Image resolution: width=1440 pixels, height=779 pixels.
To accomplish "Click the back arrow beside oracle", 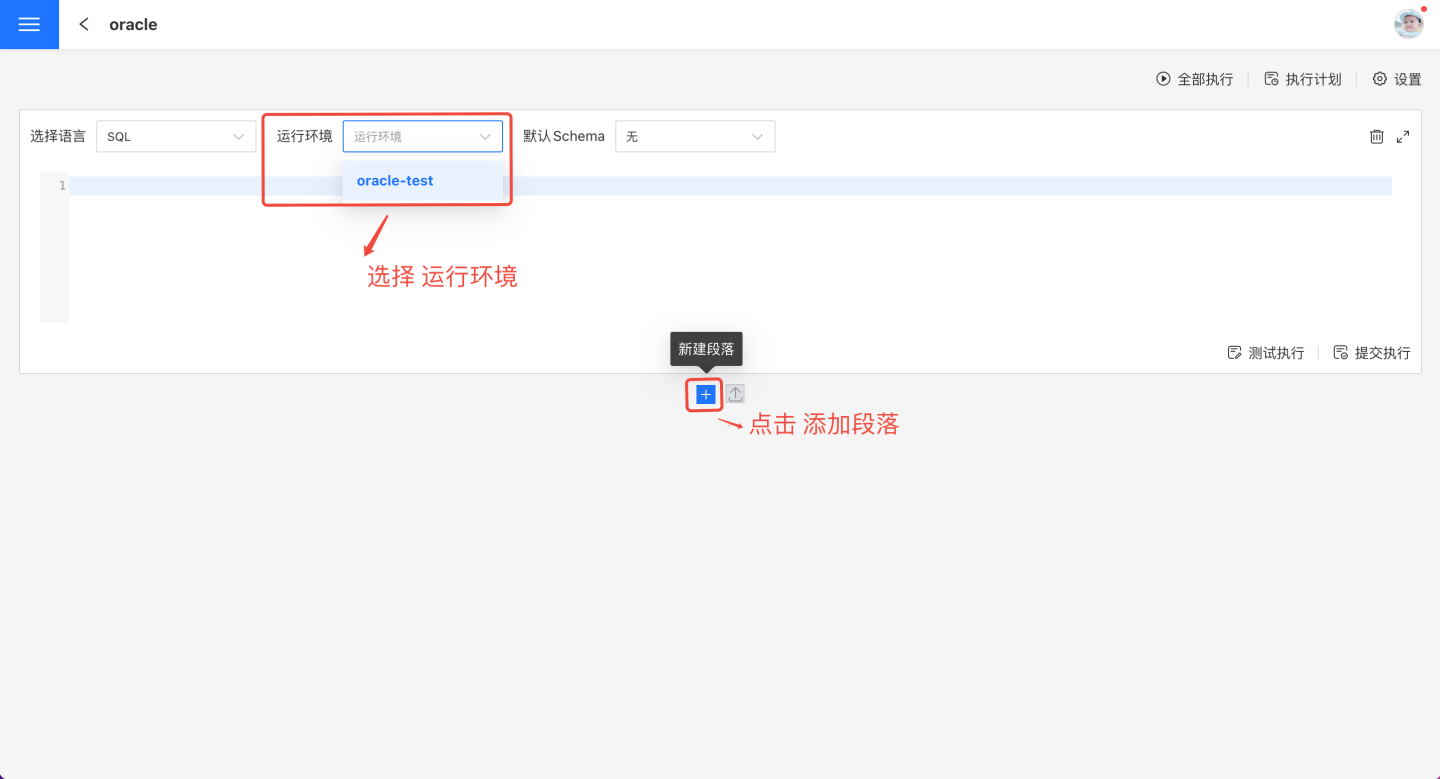I will (84, 24).
